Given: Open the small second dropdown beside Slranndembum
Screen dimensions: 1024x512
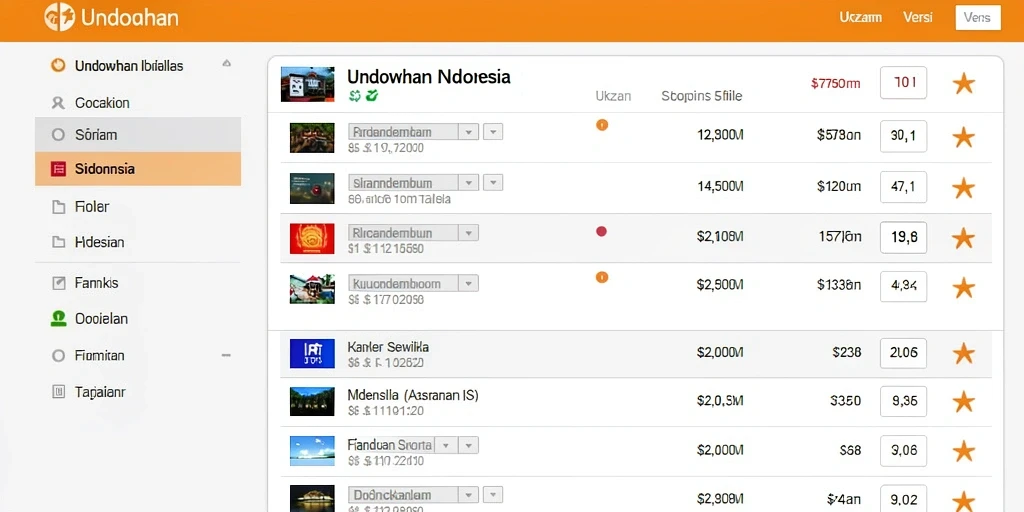Looking at the screenshot, I should point(493,182).
